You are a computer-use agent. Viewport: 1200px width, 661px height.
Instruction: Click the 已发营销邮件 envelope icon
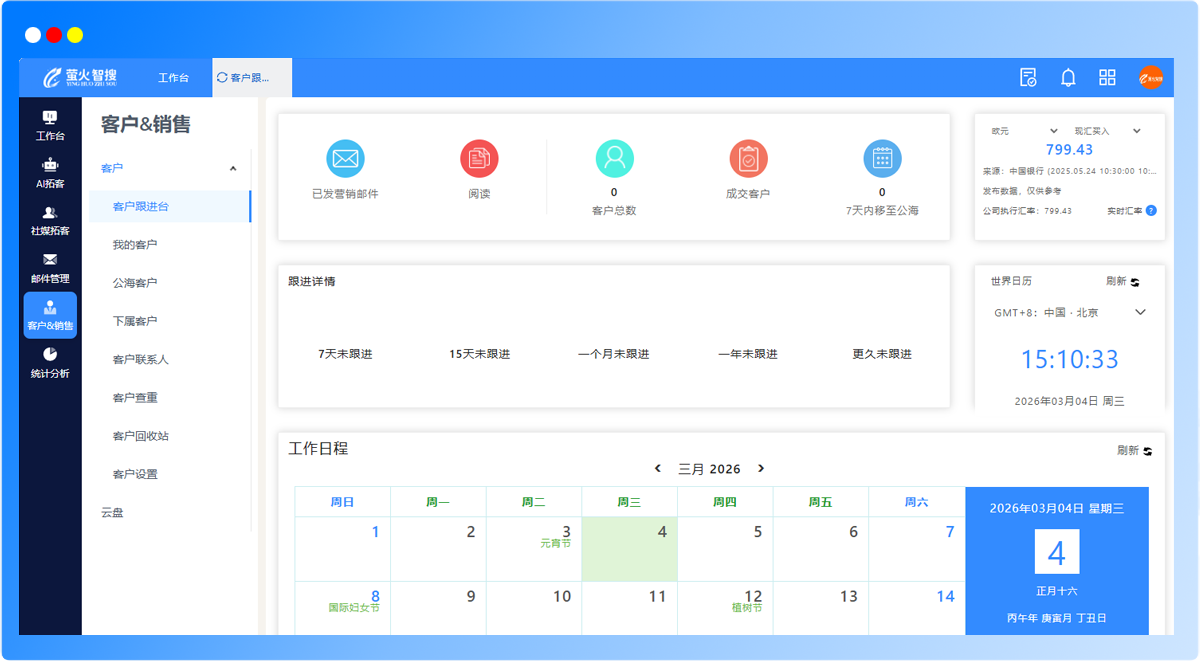(345, 159)
